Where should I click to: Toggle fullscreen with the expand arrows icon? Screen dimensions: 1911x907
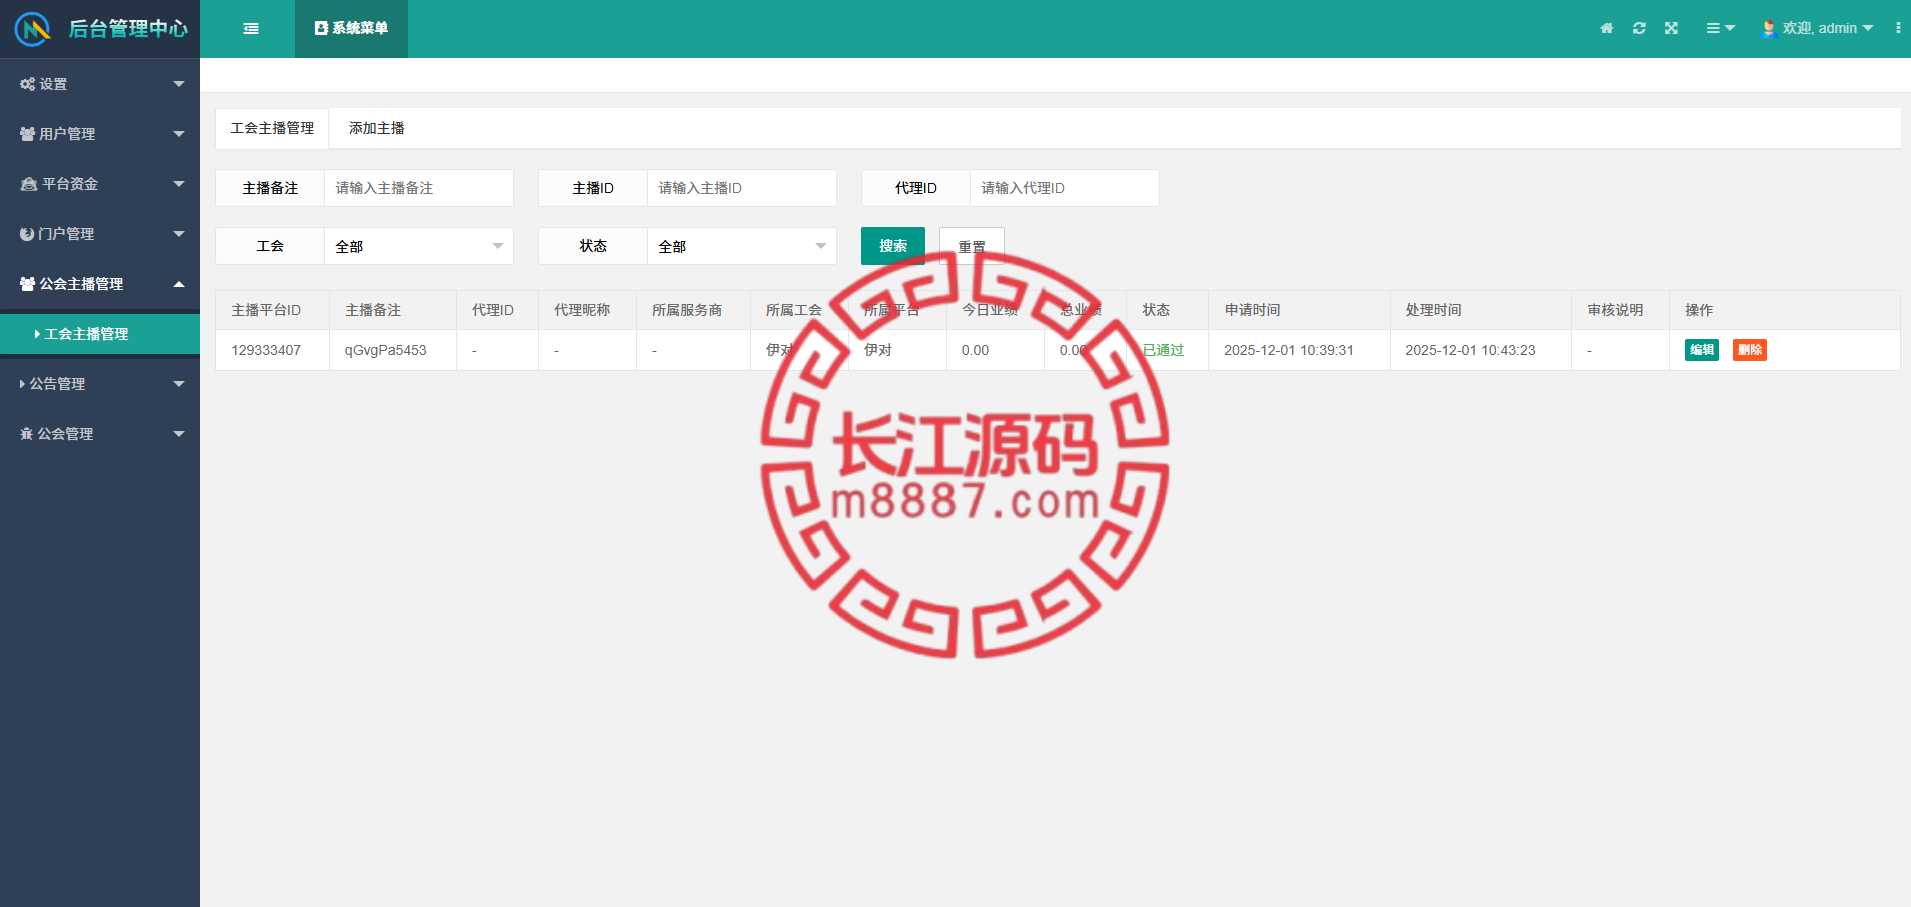(x=1671, y=28)
